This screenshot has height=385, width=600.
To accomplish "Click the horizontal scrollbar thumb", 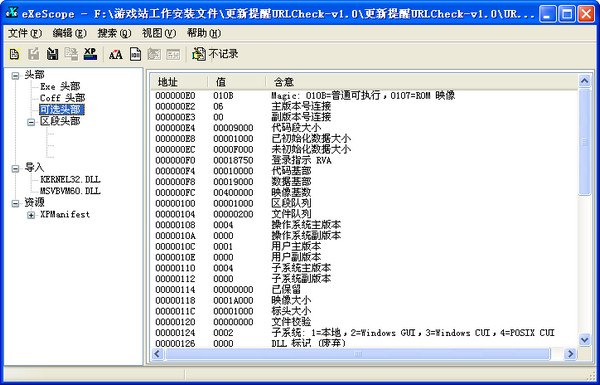I will [x=357, y=354].
